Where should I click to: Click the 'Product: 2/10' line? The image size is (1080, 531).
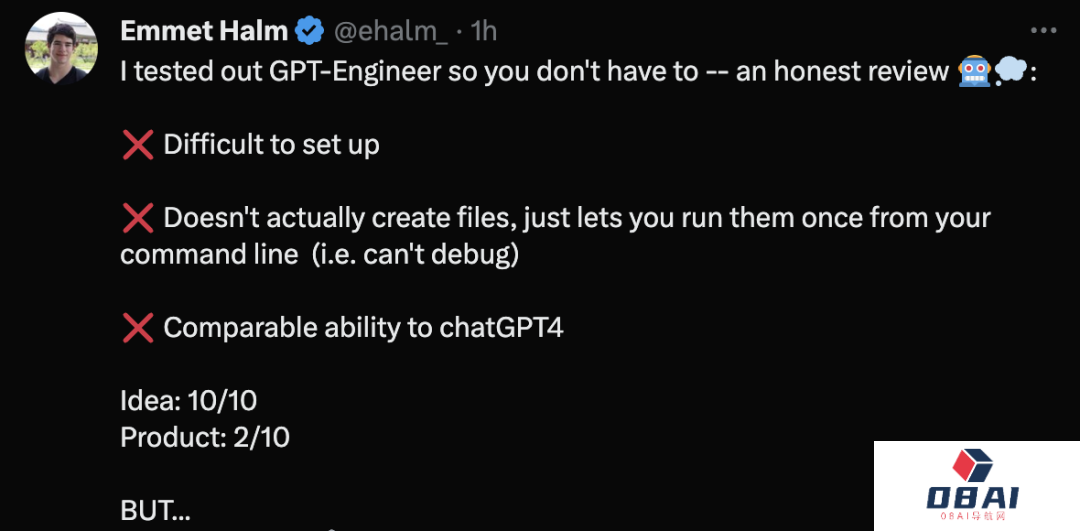pos(204,437)
